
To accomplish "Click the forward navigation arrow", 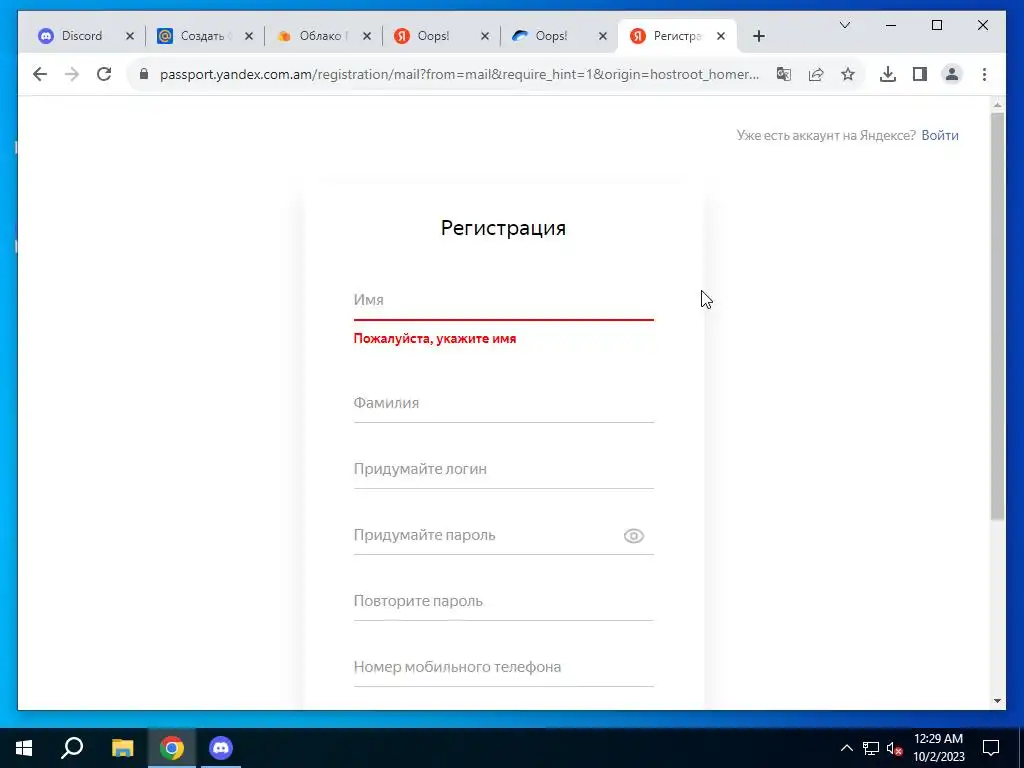I will 72,74.
